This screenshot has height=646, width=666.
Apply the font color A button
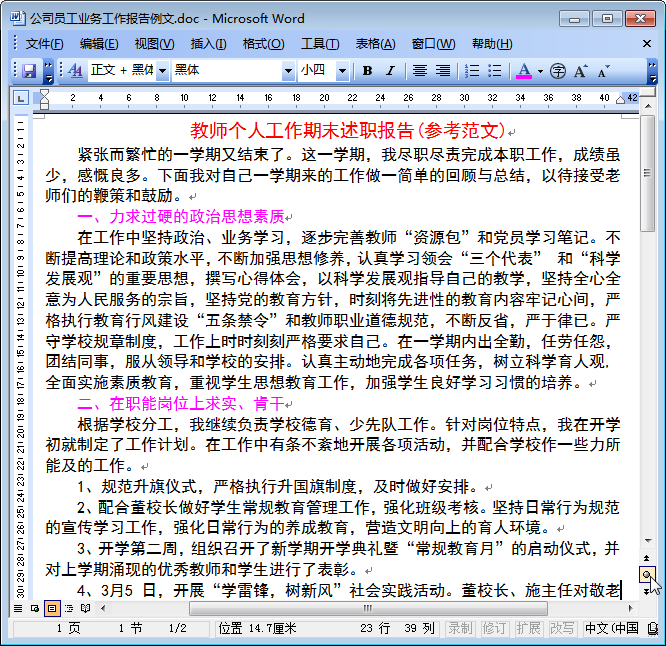click(524, 71)
